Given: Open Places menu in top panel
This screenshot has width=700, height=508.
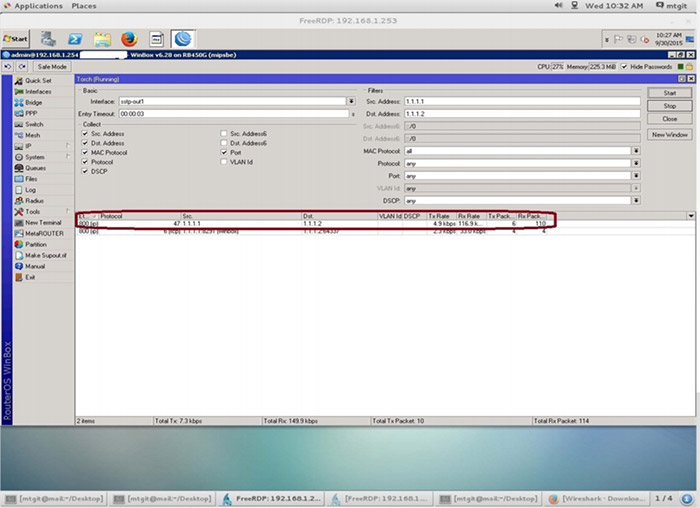Looking at the screenshot, I should (83, 6).
